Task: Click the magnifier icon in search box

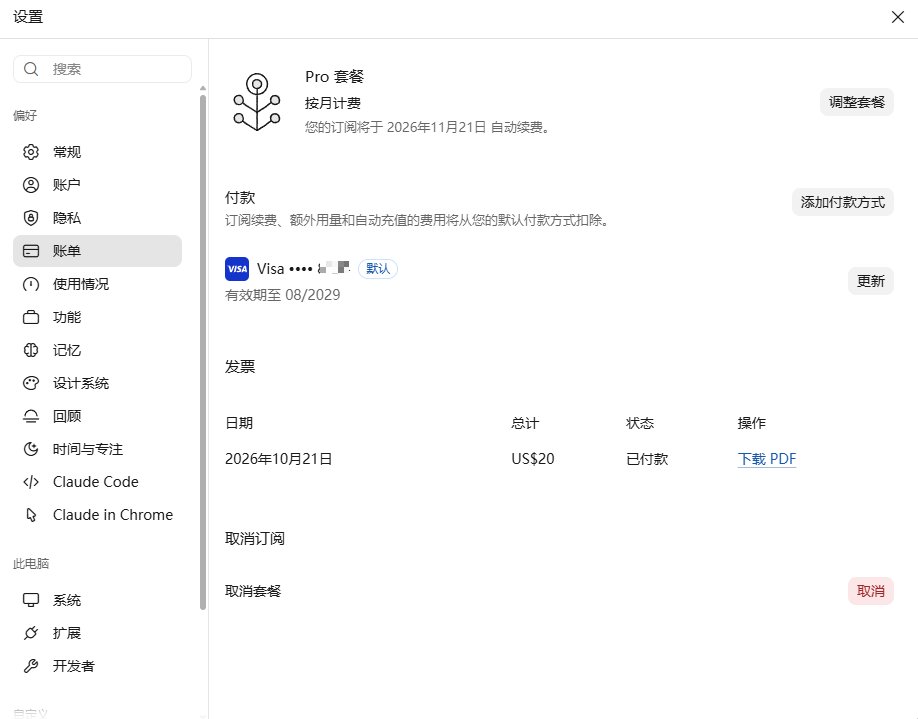Action: (x=31, y=69)
